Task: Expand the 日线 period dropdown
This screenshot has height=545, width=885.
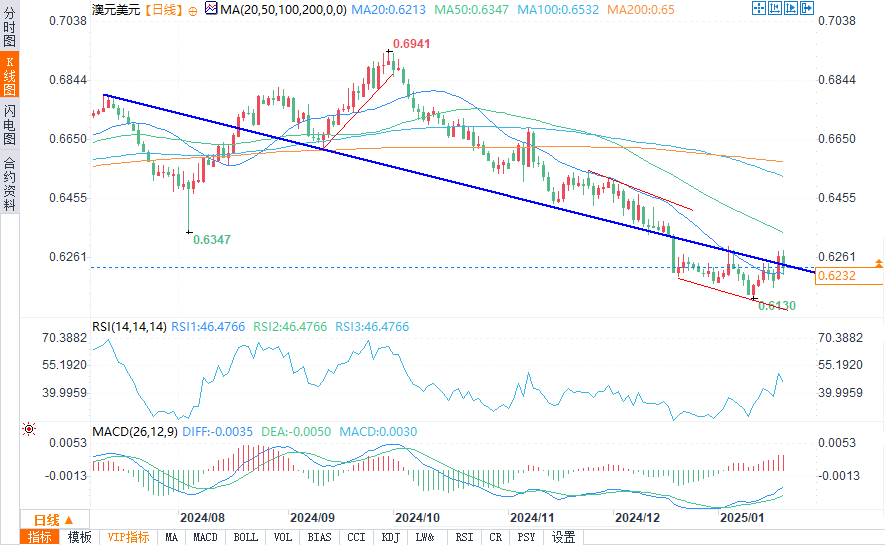Action: (x=54, y=520)
